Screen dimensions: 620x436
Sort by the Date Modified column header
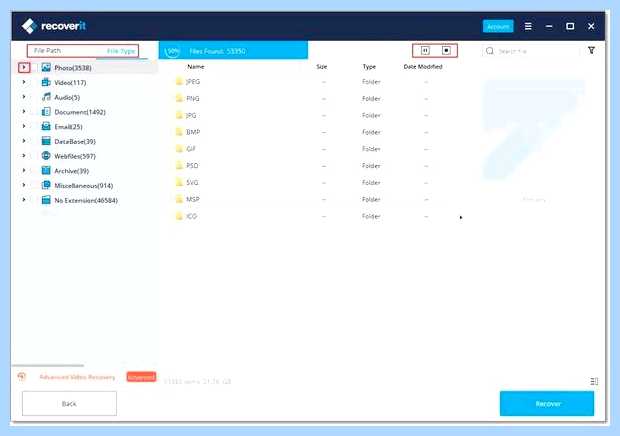click(423, 66)
